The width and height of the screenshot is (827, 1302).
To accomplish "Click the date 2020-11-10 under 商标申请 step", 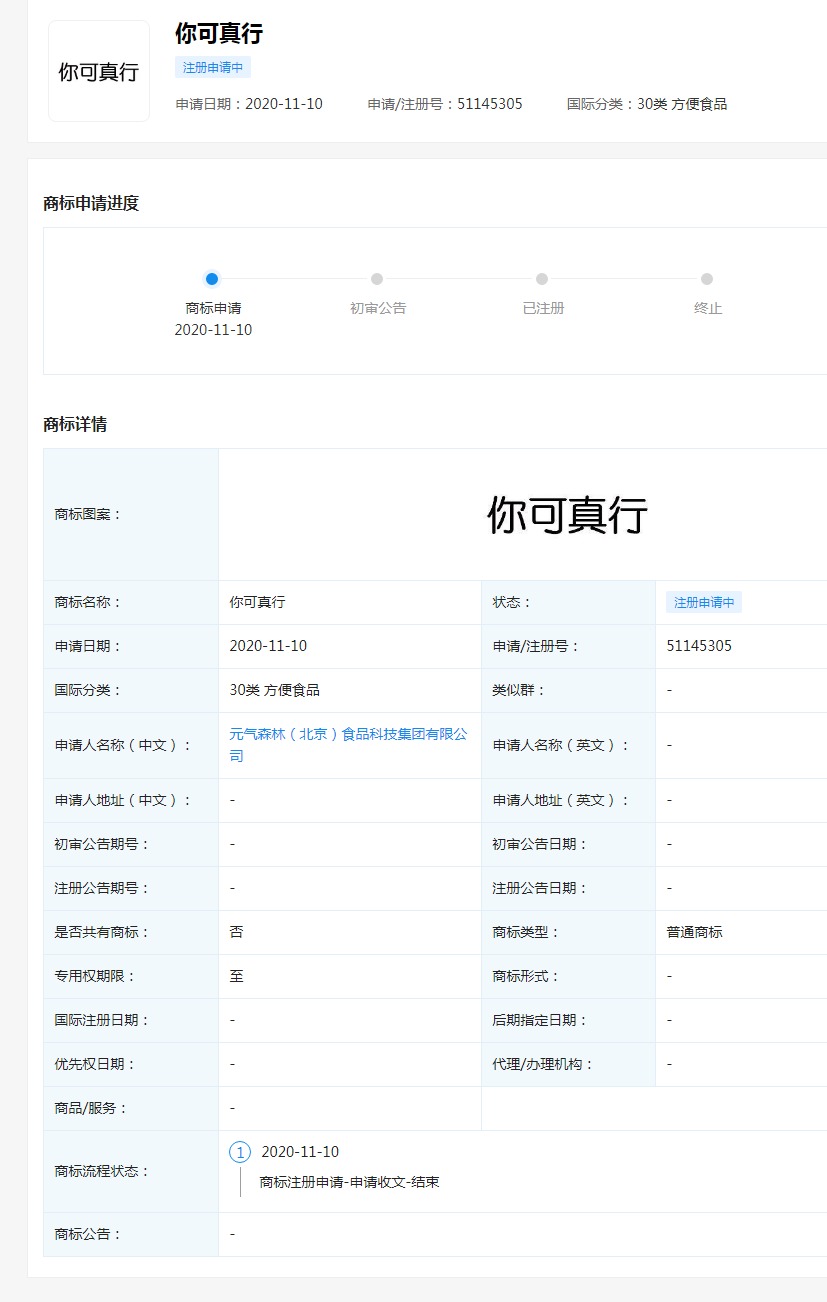I will 213,330.
